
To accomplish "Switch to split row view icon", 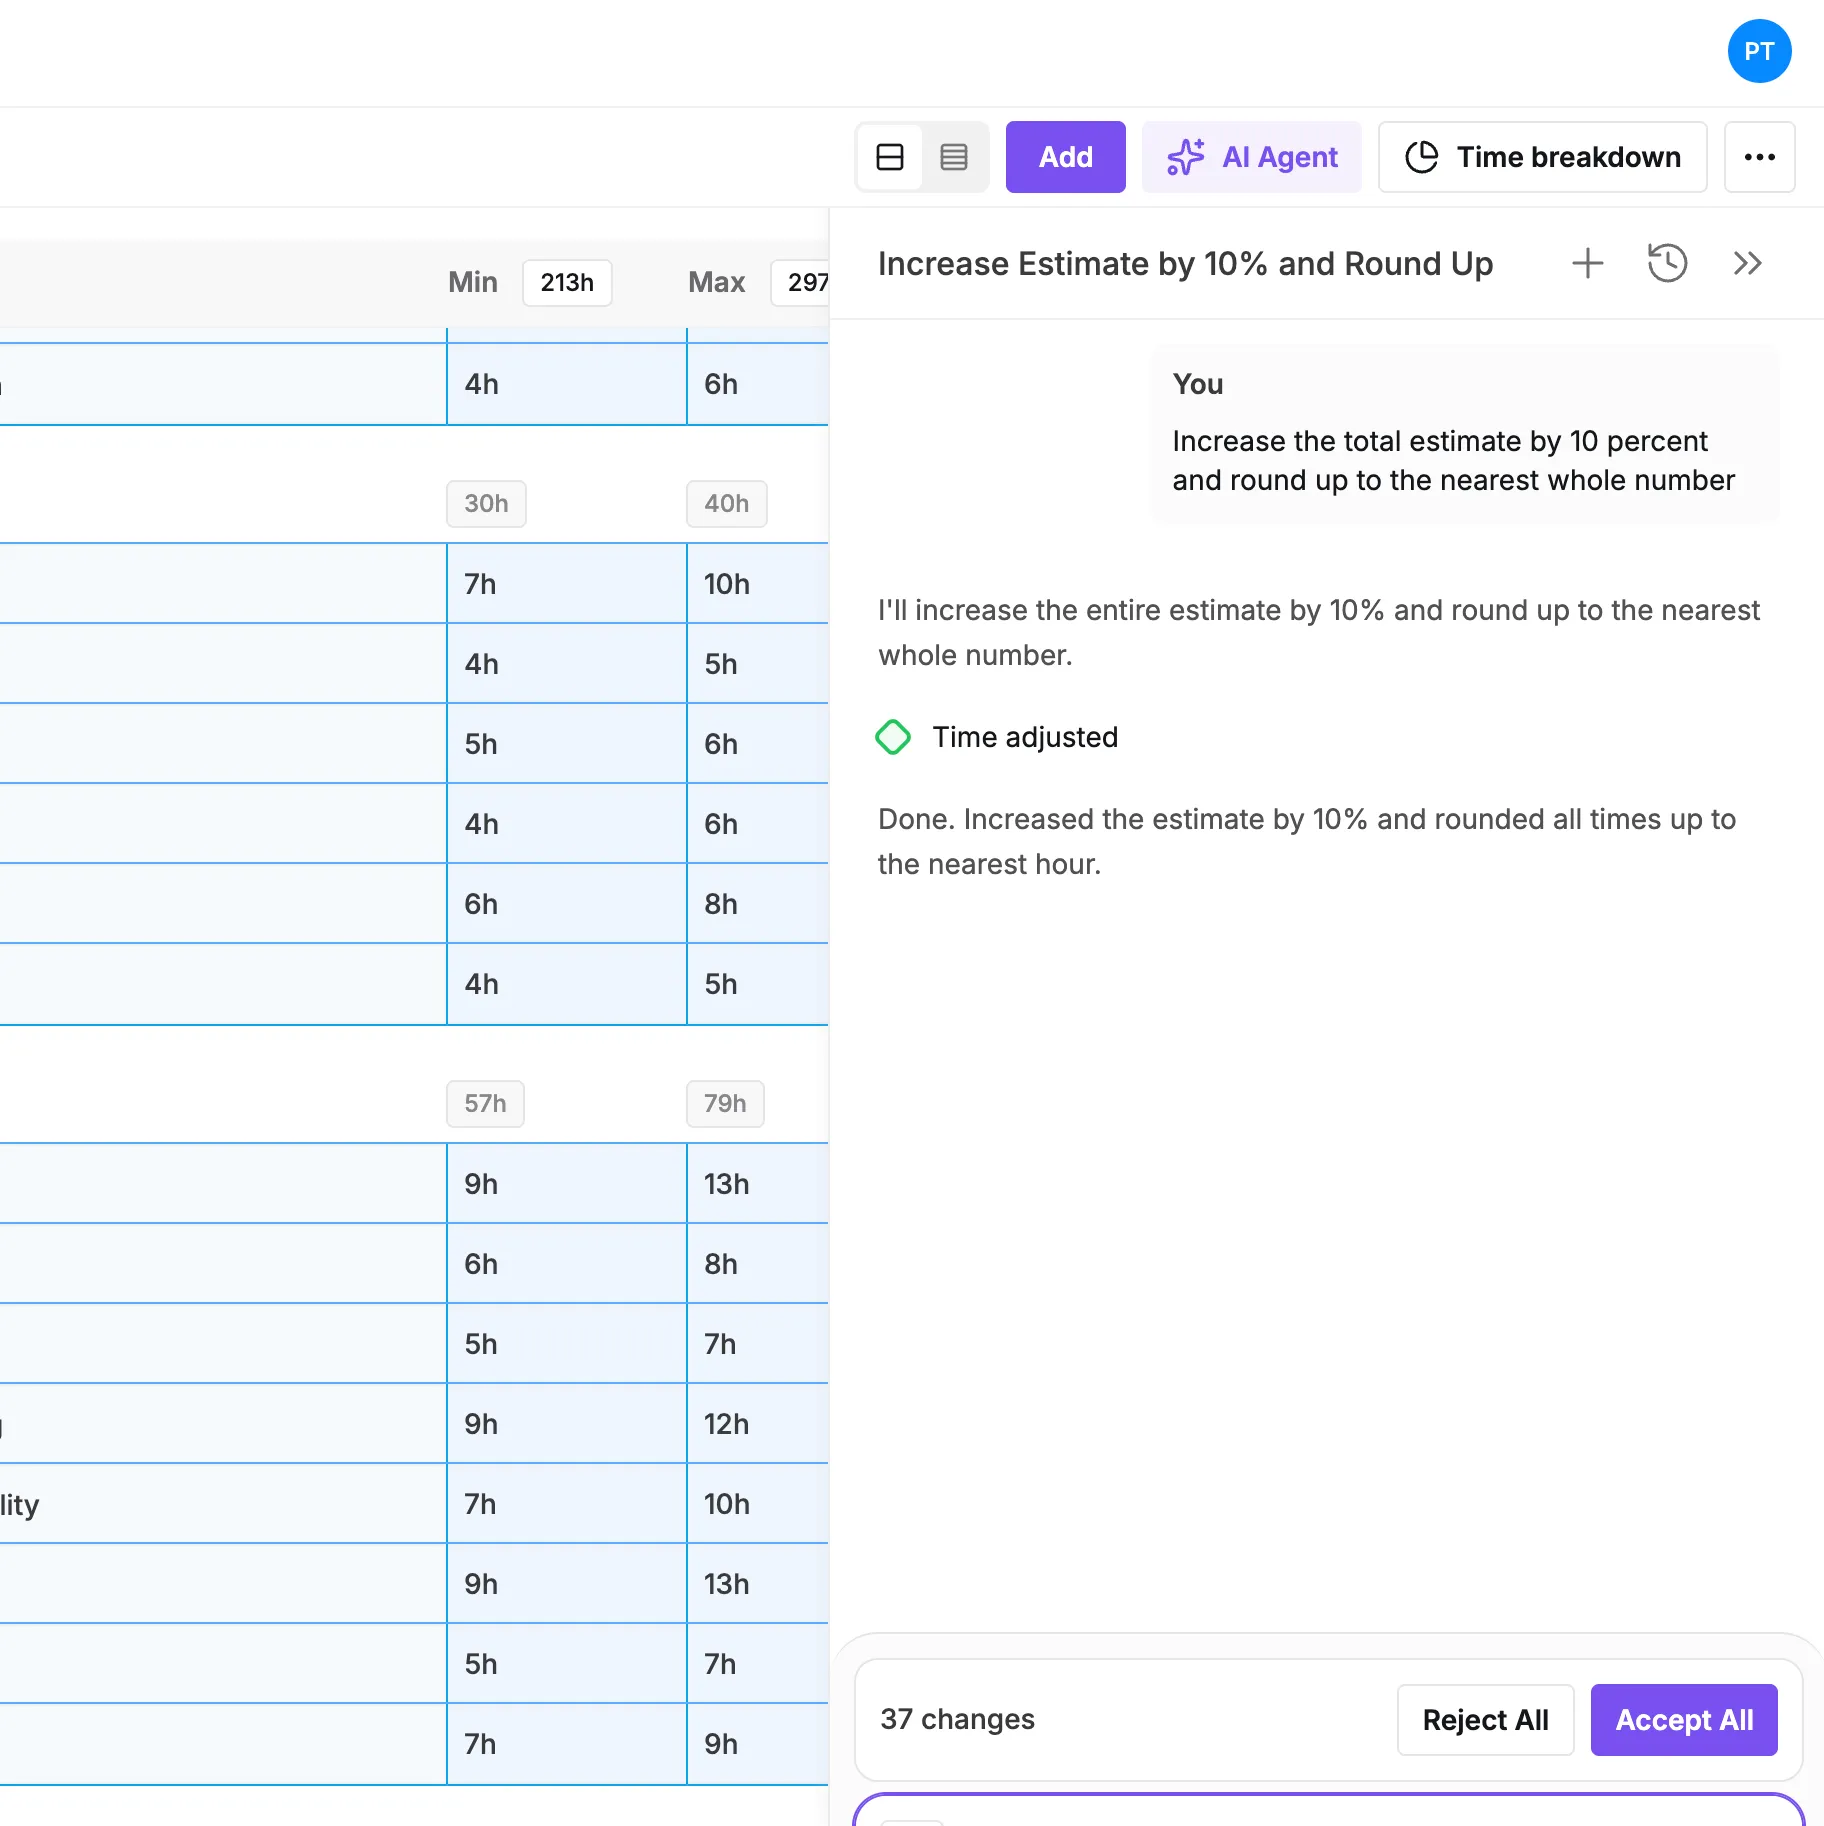I will 889,157.
